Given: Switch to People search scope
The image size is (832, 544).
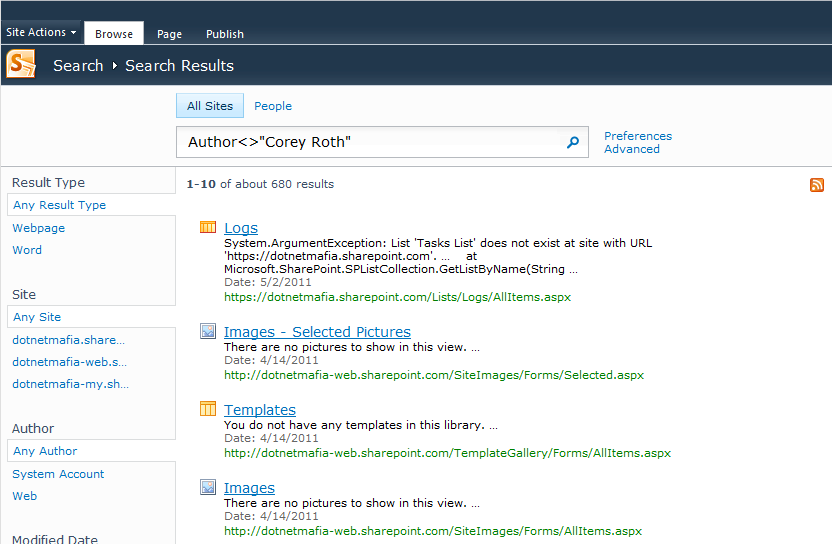Looking at the screenshot, I should (x=273, y=106).
